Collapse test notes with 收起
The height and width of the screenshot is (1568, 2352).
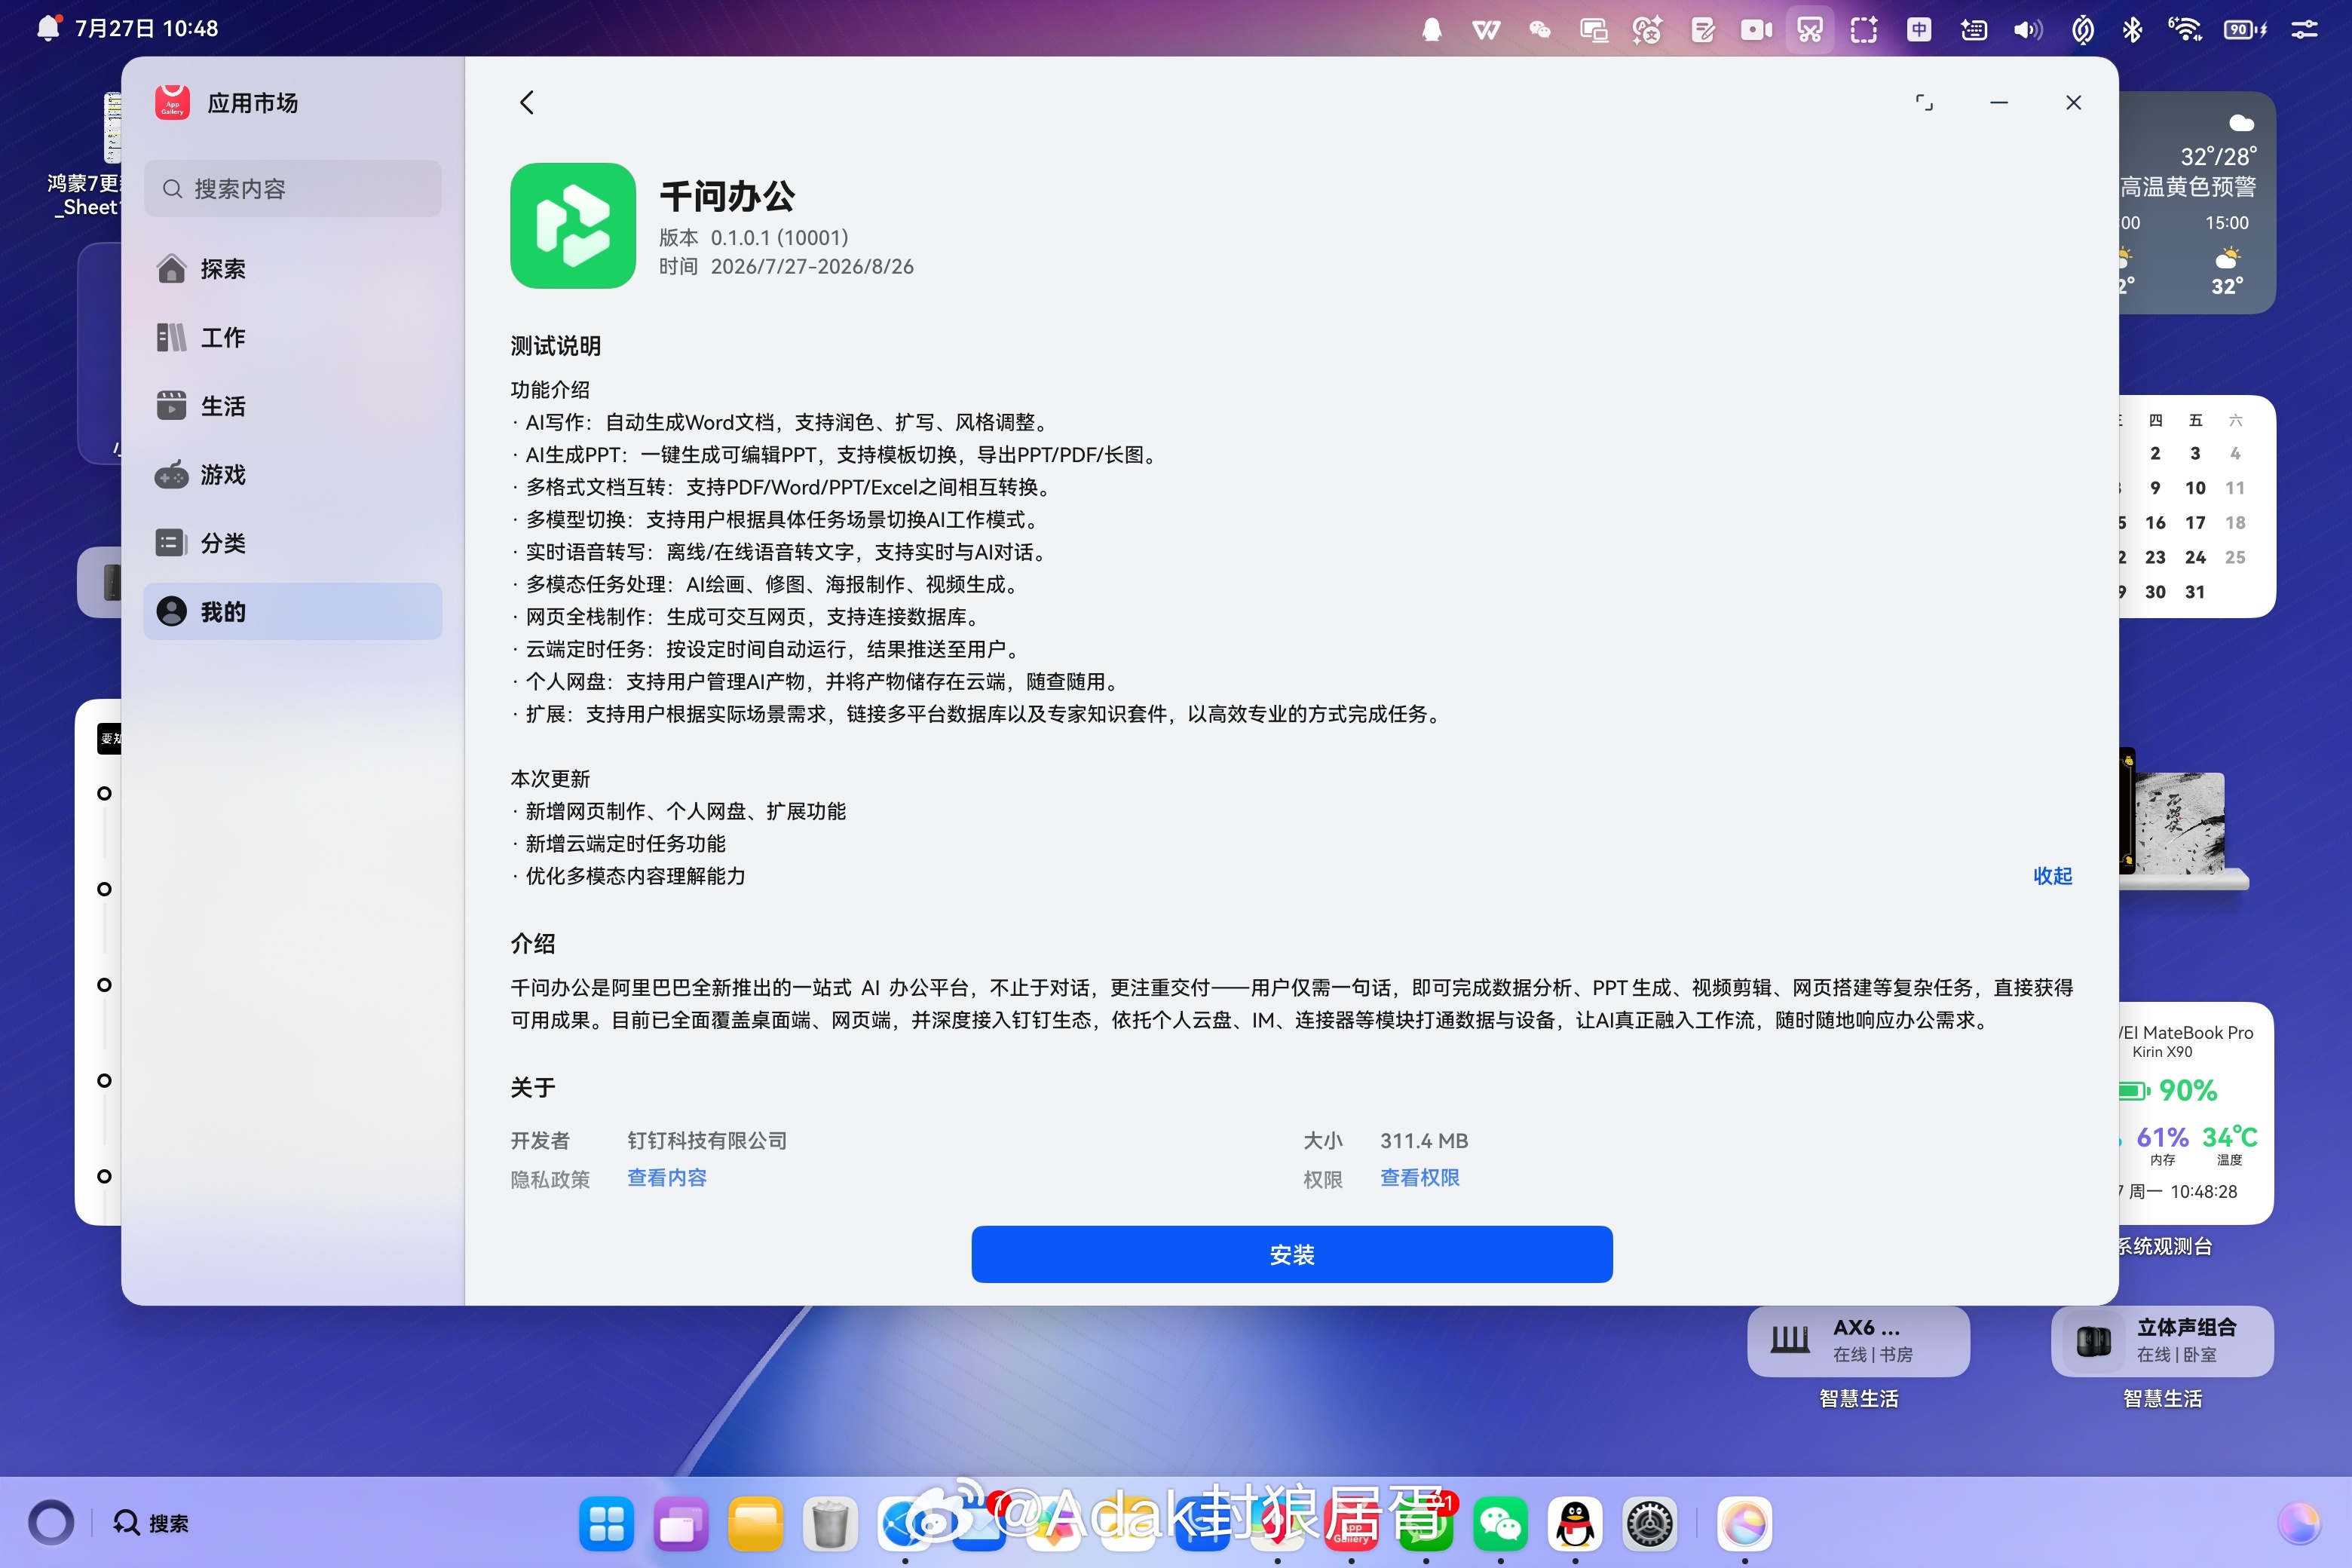tap(2052, 876)
